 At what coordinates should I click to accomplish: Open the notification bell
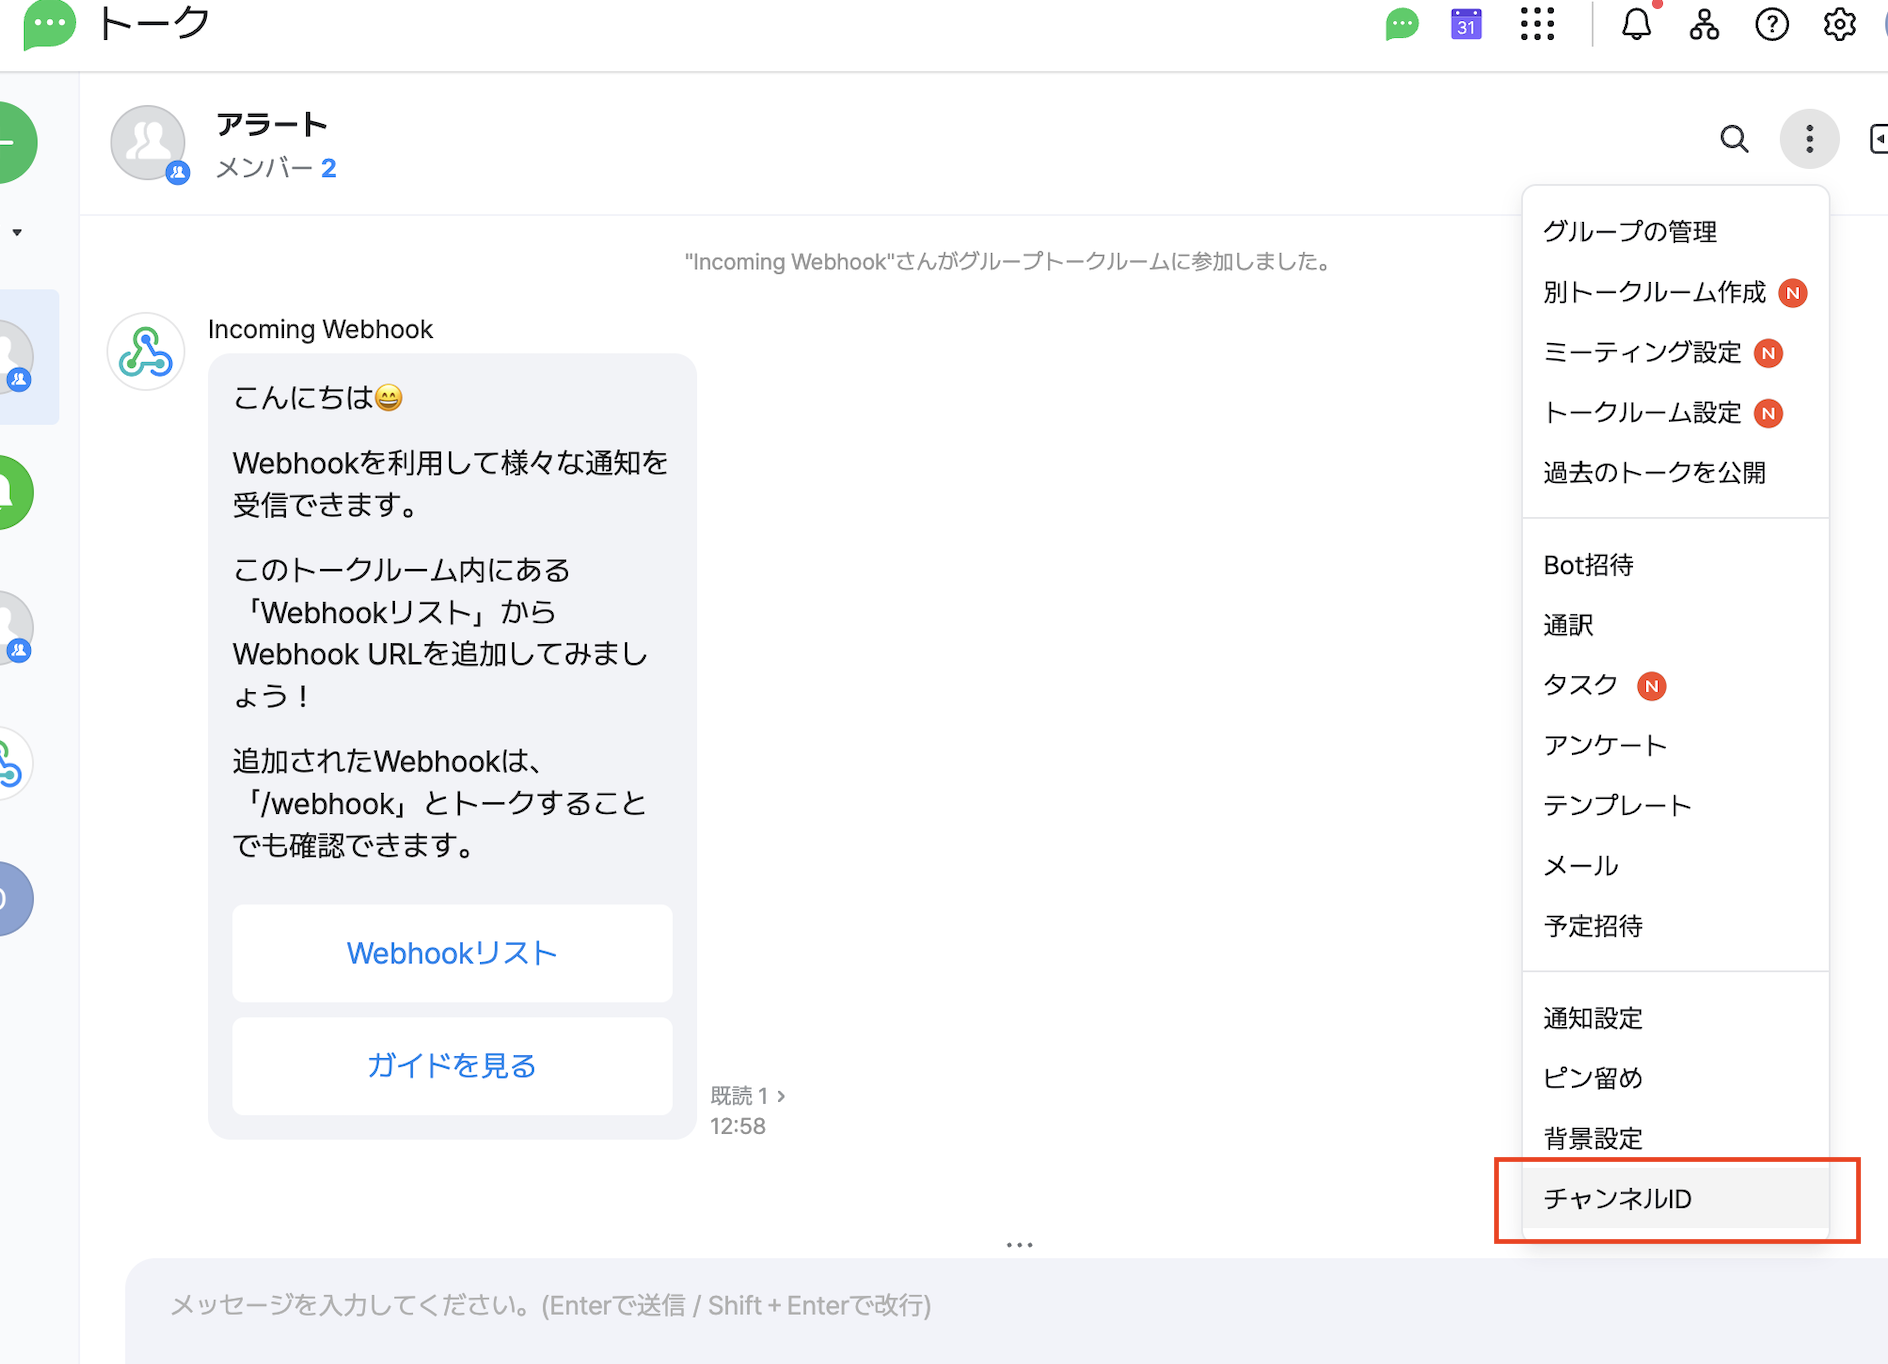[1636, 23]
